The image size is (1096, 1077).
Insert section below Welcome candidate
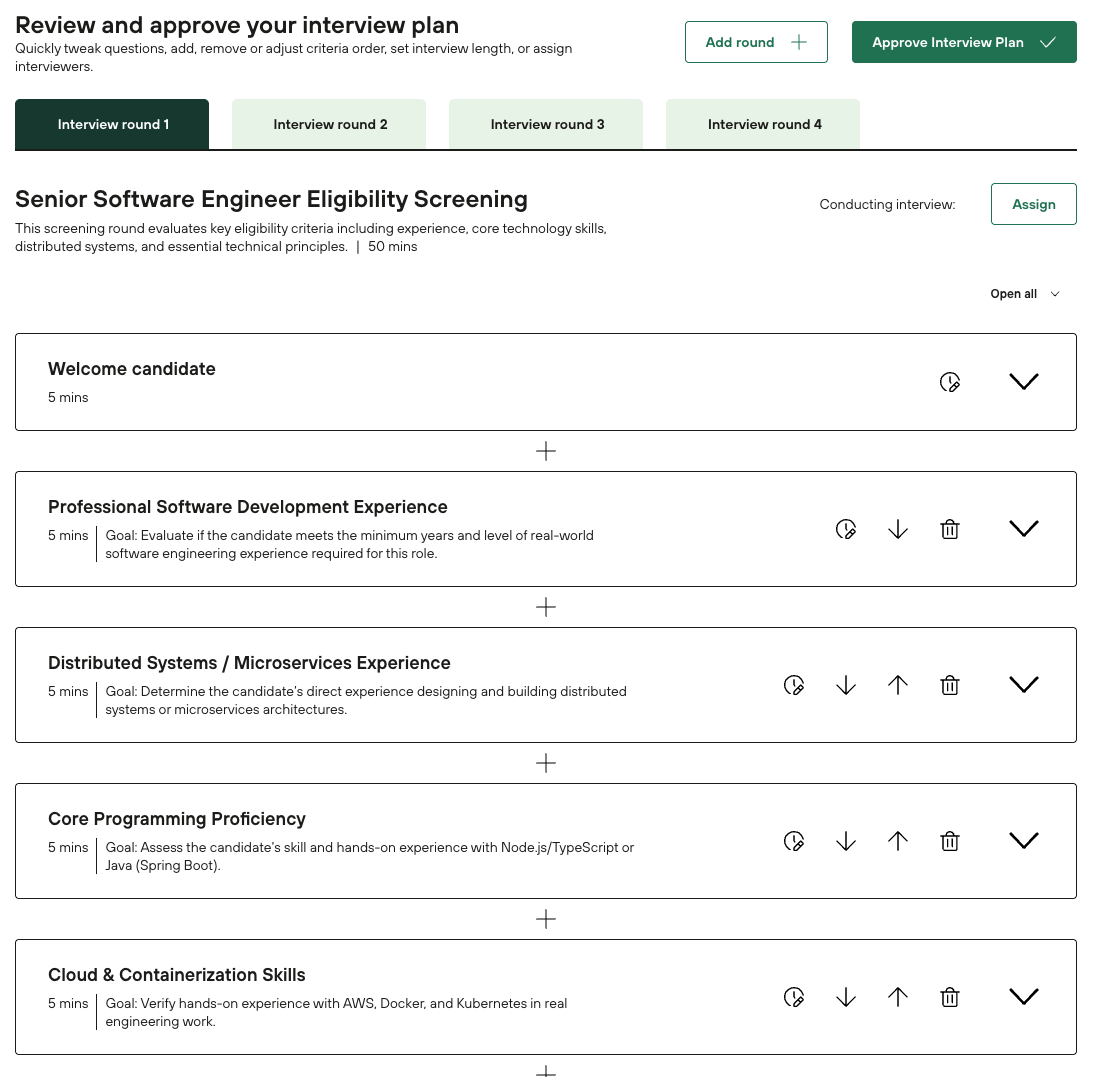(546, 451)
